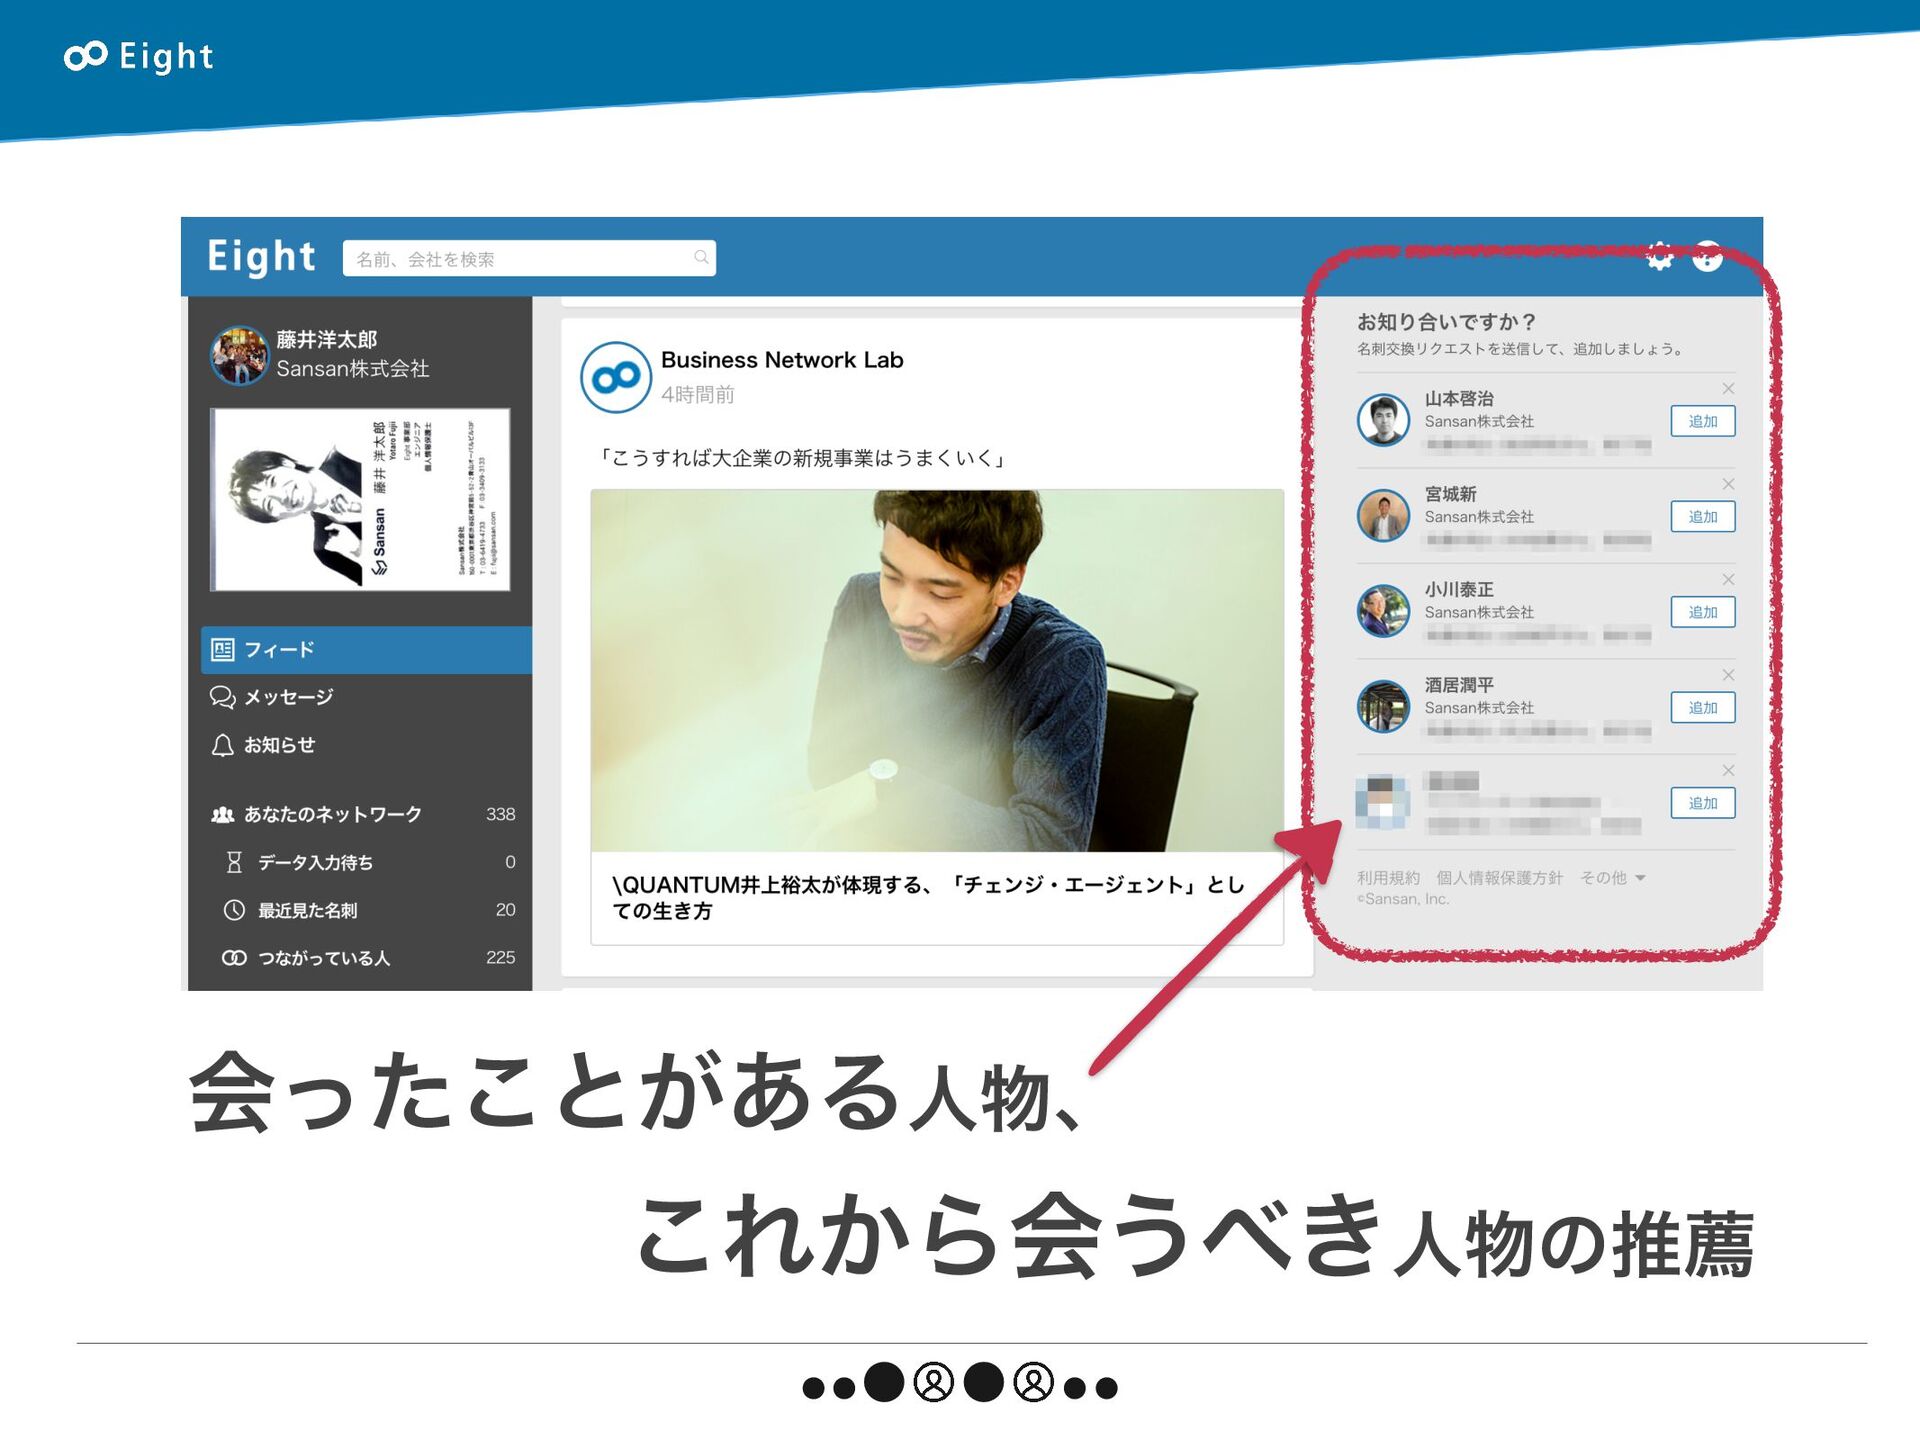Select フィード in the sidebar
1920x1440 pixels.
pos(366,650)
